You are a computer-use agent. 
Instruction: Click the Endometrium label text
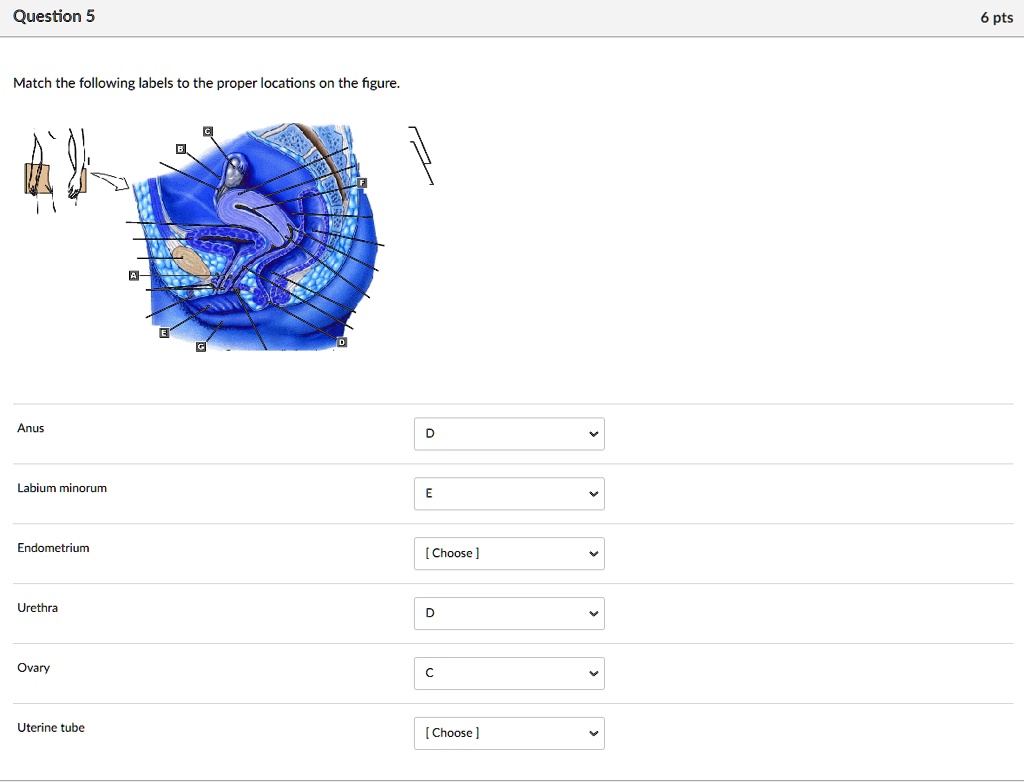53,548
